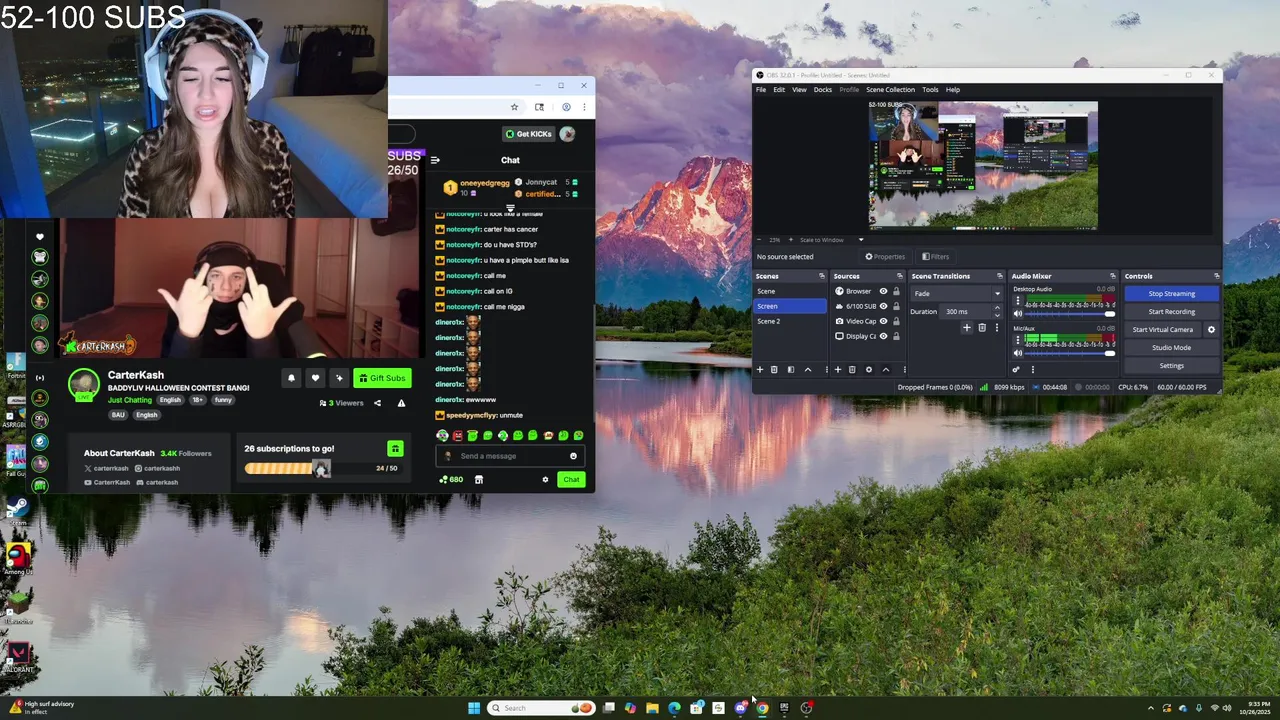Open the File menu in OBS
The height and width of the screenshot is (720, 1280).
click(x=761, y=90)
